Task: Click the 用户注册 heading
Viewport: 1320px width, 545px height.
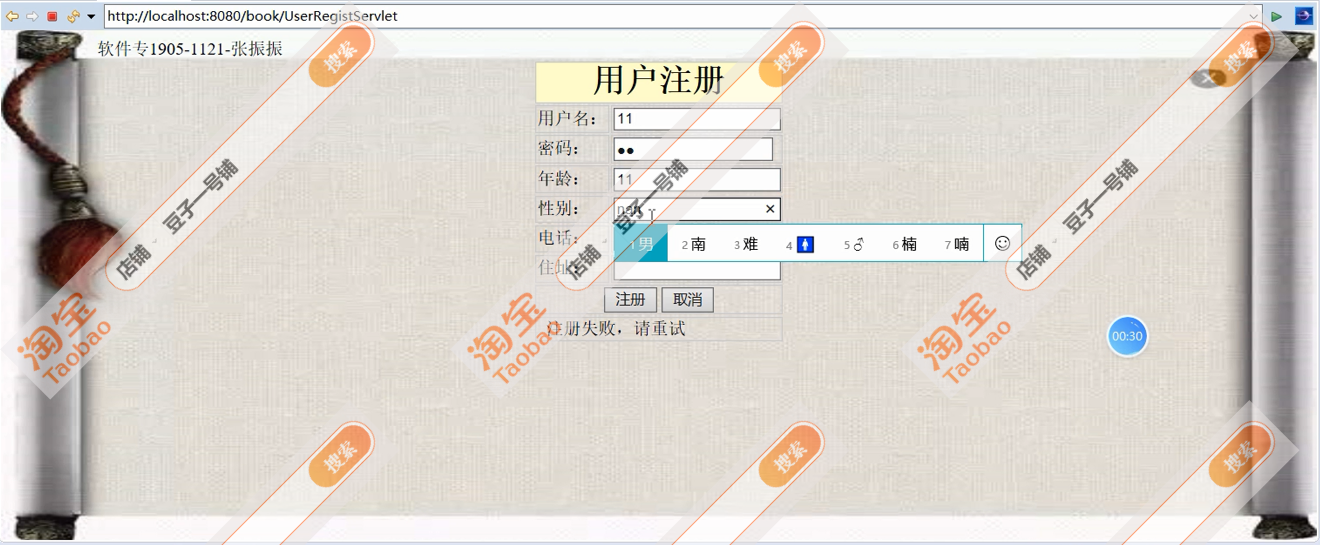Action: tap(658, 80)
